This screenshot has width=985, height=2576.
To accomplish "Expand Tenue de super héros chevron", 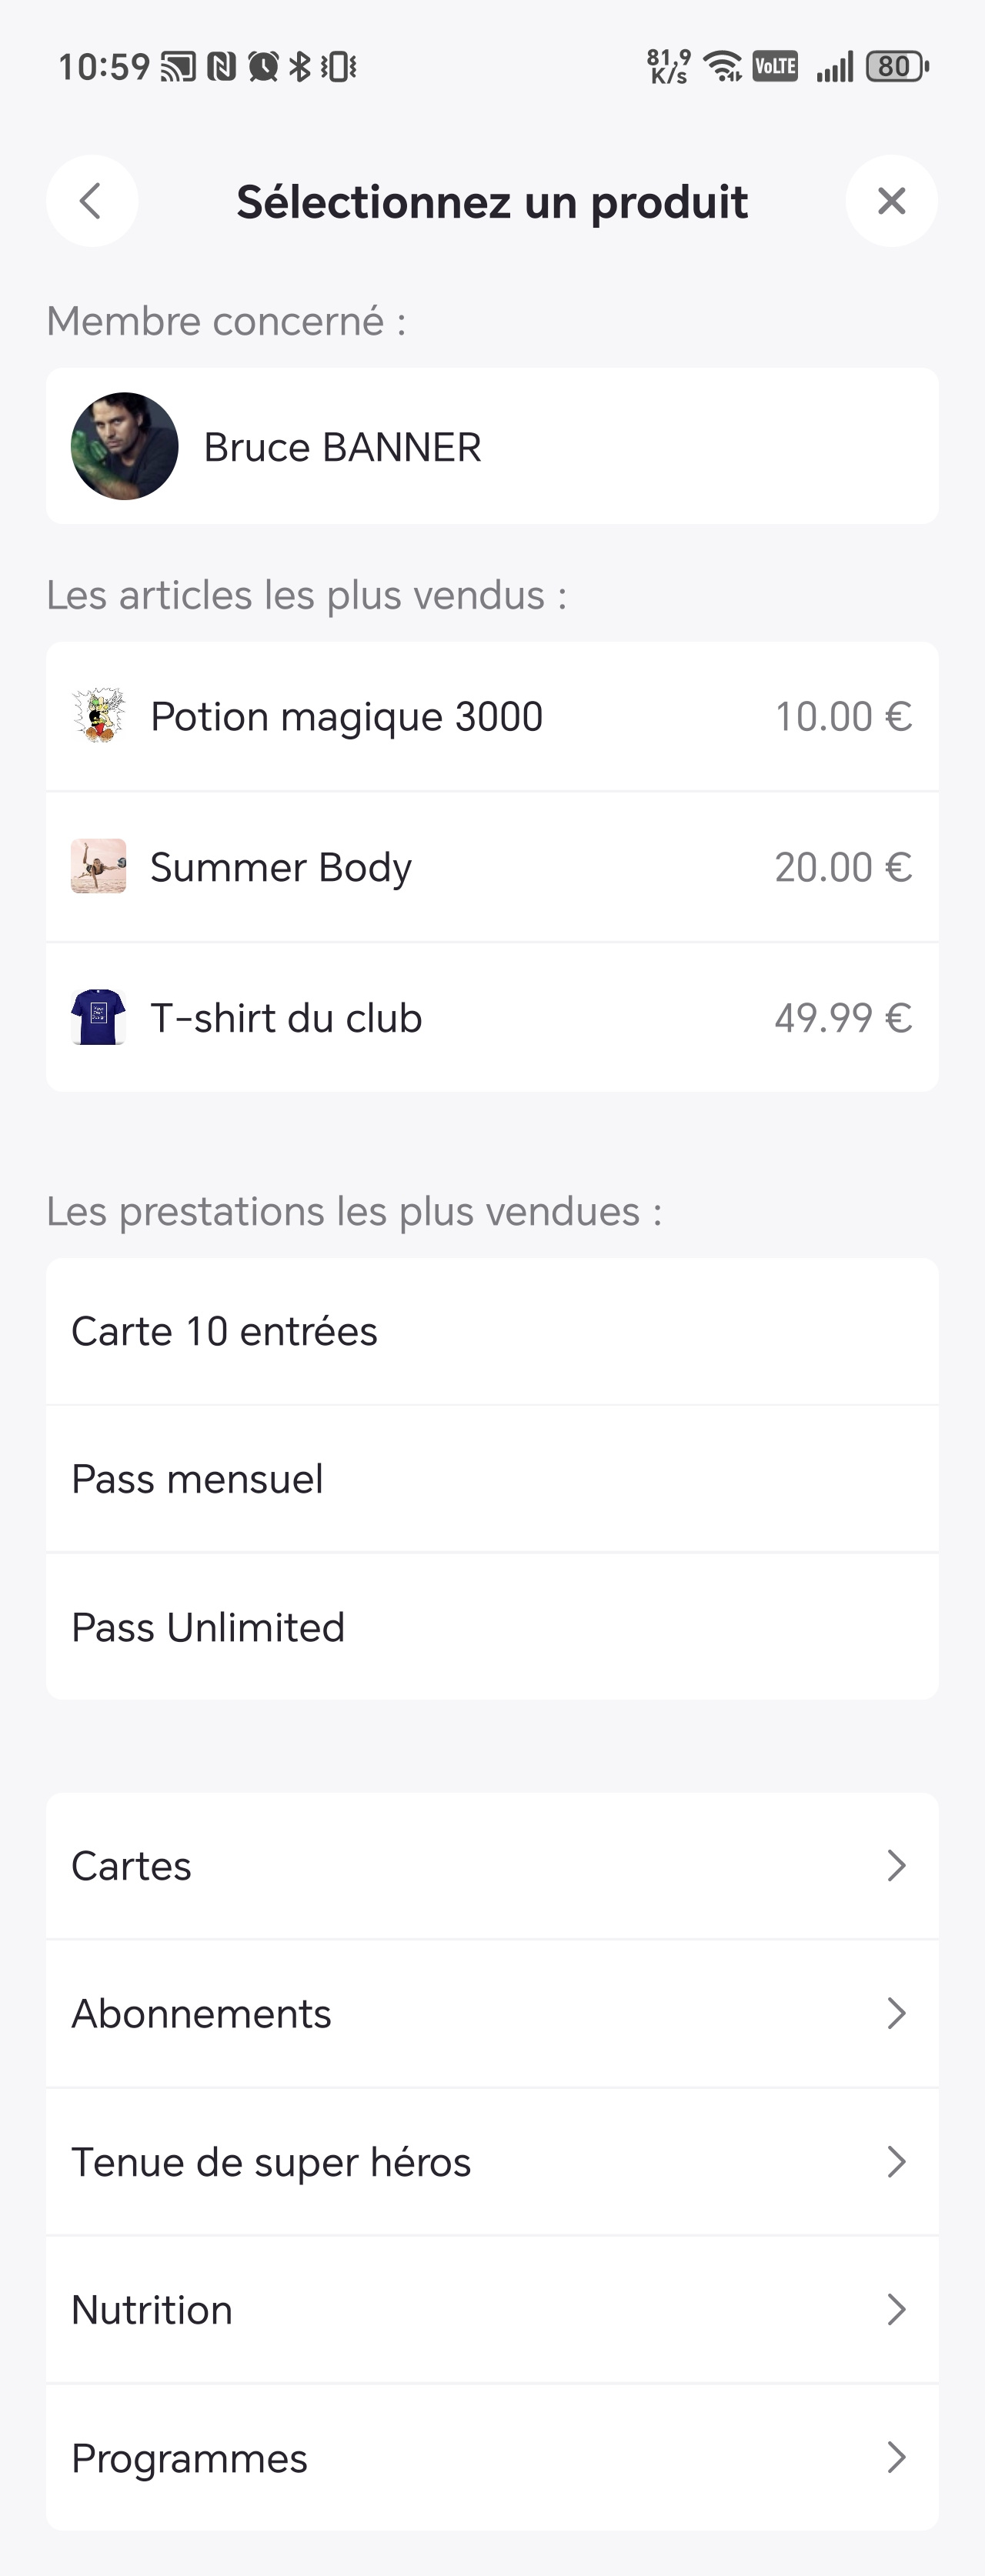I will (896, 2162).
